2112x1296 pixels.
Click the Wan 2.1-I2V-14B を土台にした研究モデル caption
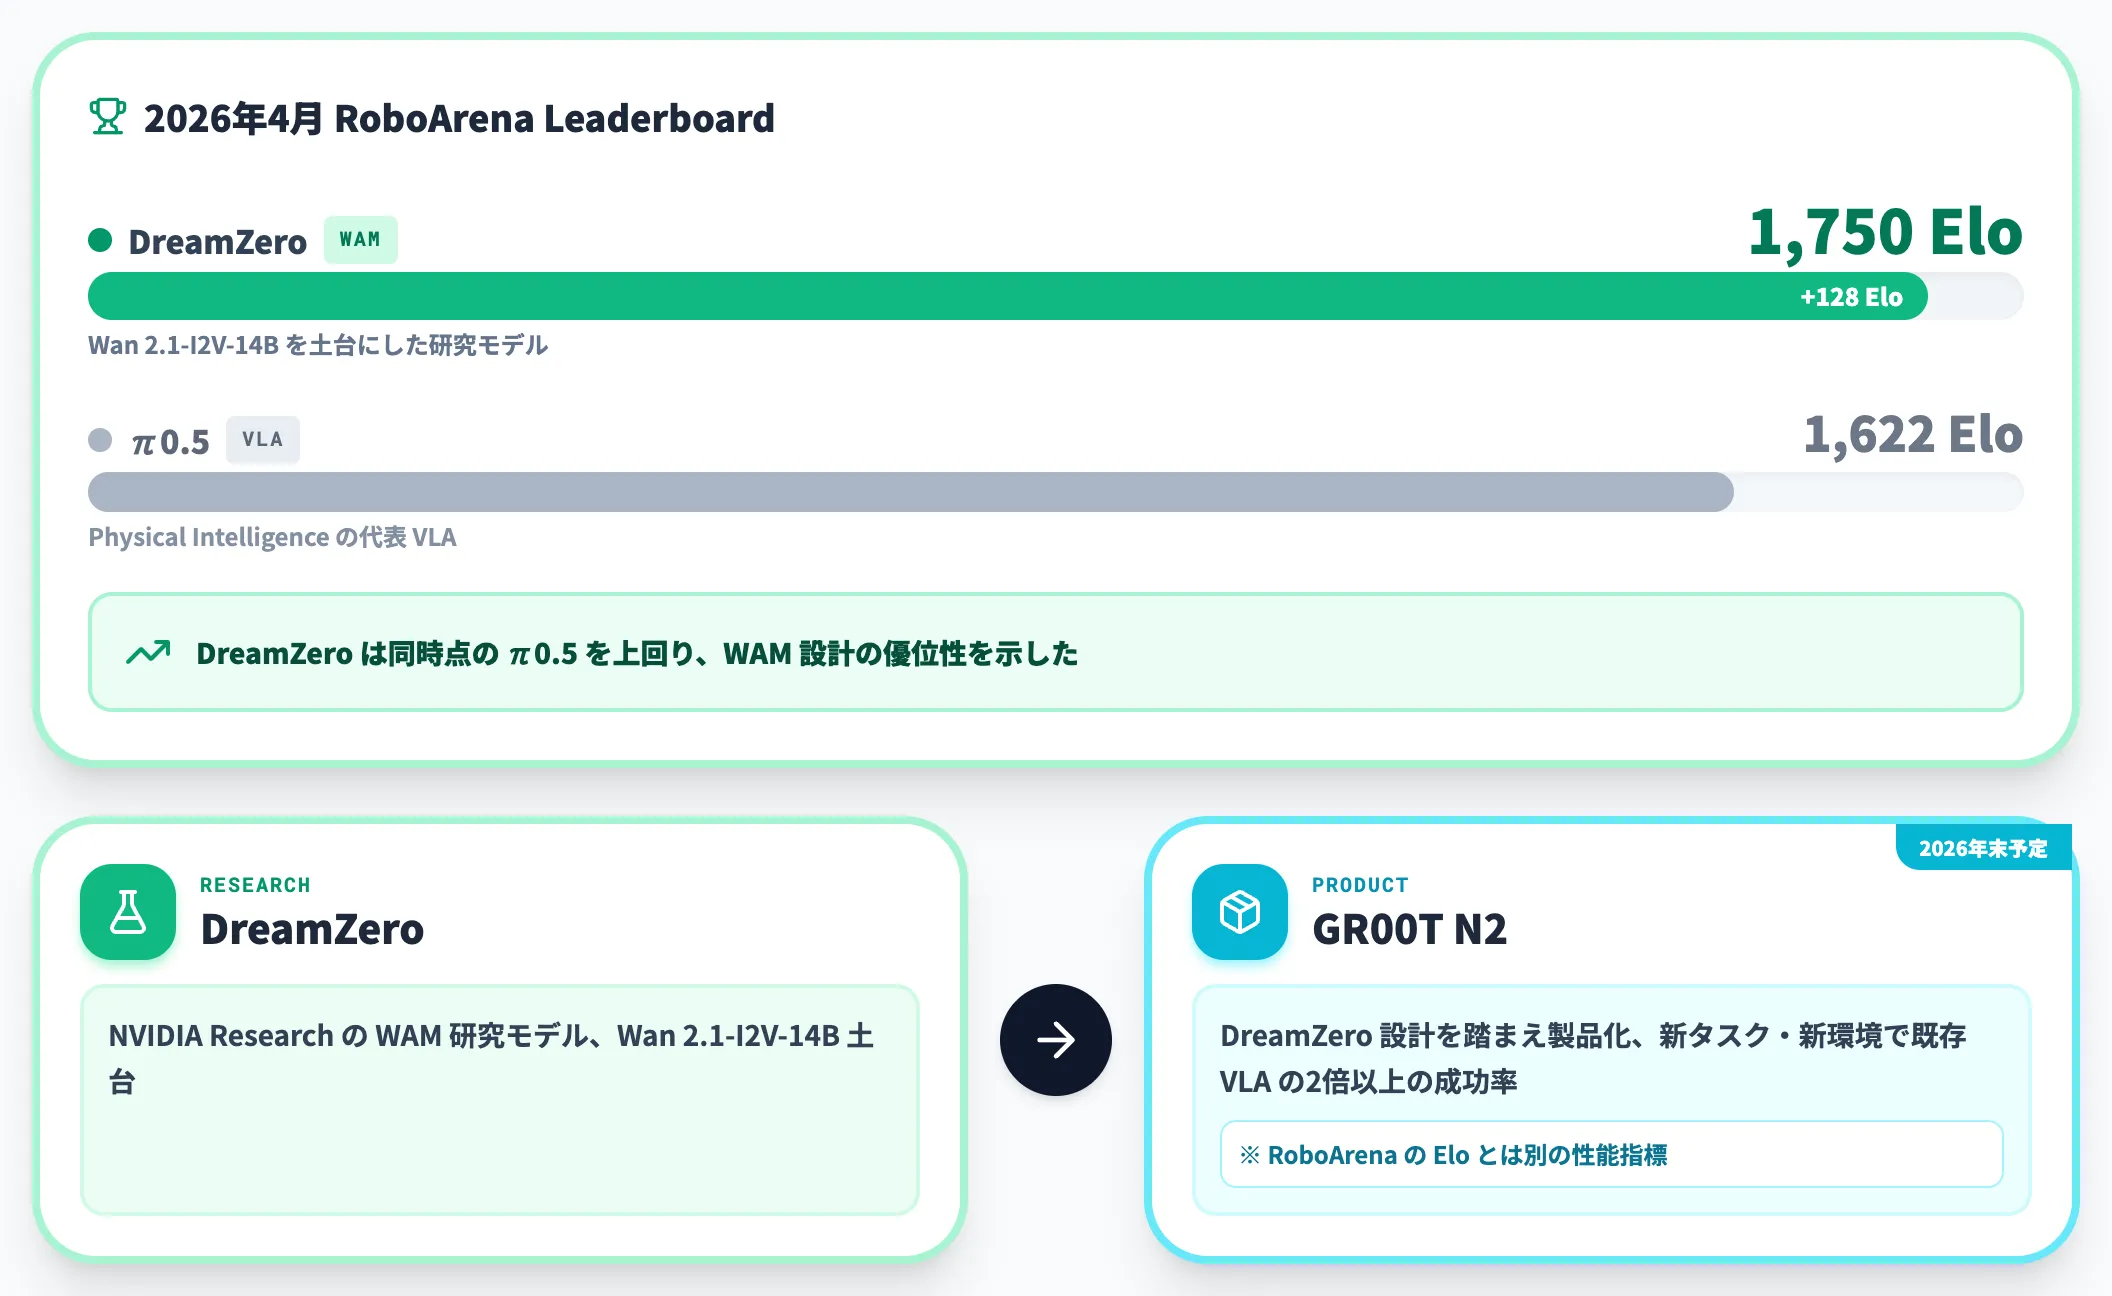(318, 345)
